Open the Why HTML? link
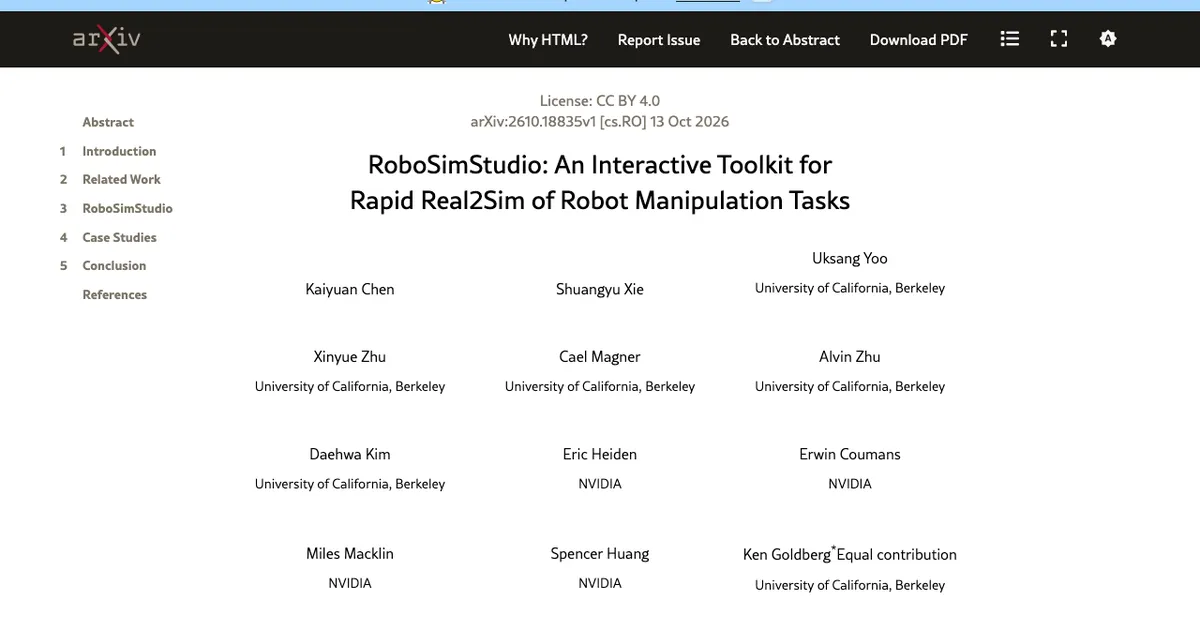The width and height of the screenshot is (1200, 630). 548,40
